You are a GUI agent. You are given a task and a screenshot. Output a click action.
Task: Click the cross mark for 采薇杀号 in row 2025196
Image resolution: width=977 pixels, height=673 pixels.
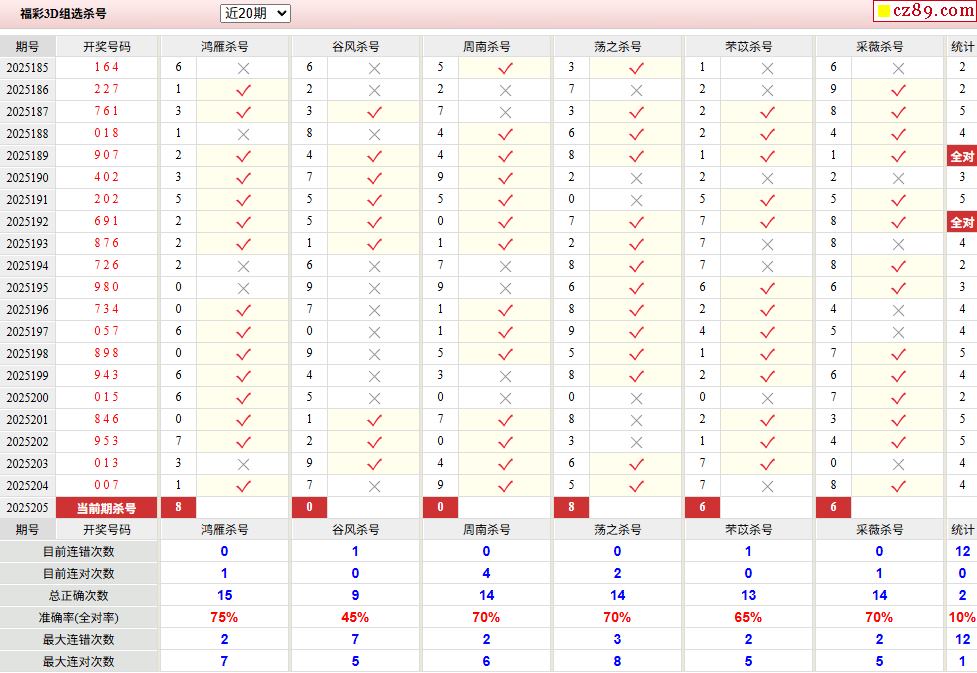tap(898, 310)
